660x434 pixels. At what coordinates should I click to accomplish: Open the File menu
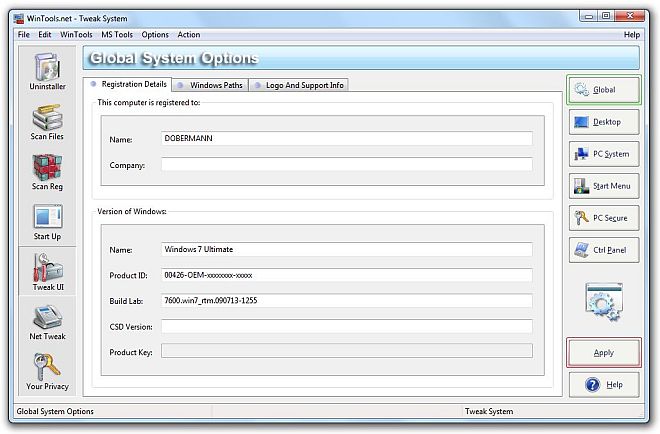[x=24, y=35]
